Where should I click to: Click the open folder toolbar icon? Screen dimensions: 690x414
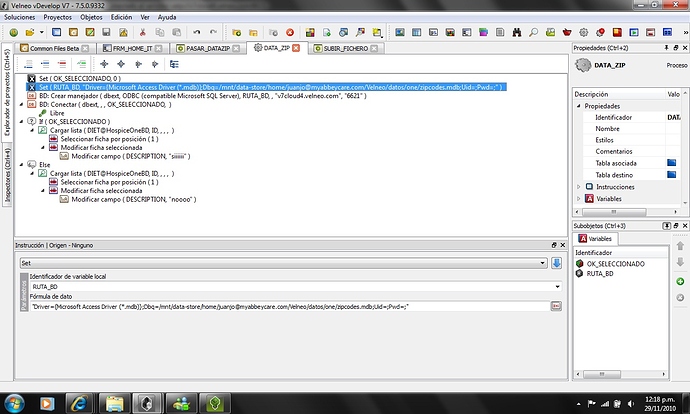[x=29, y=32]
